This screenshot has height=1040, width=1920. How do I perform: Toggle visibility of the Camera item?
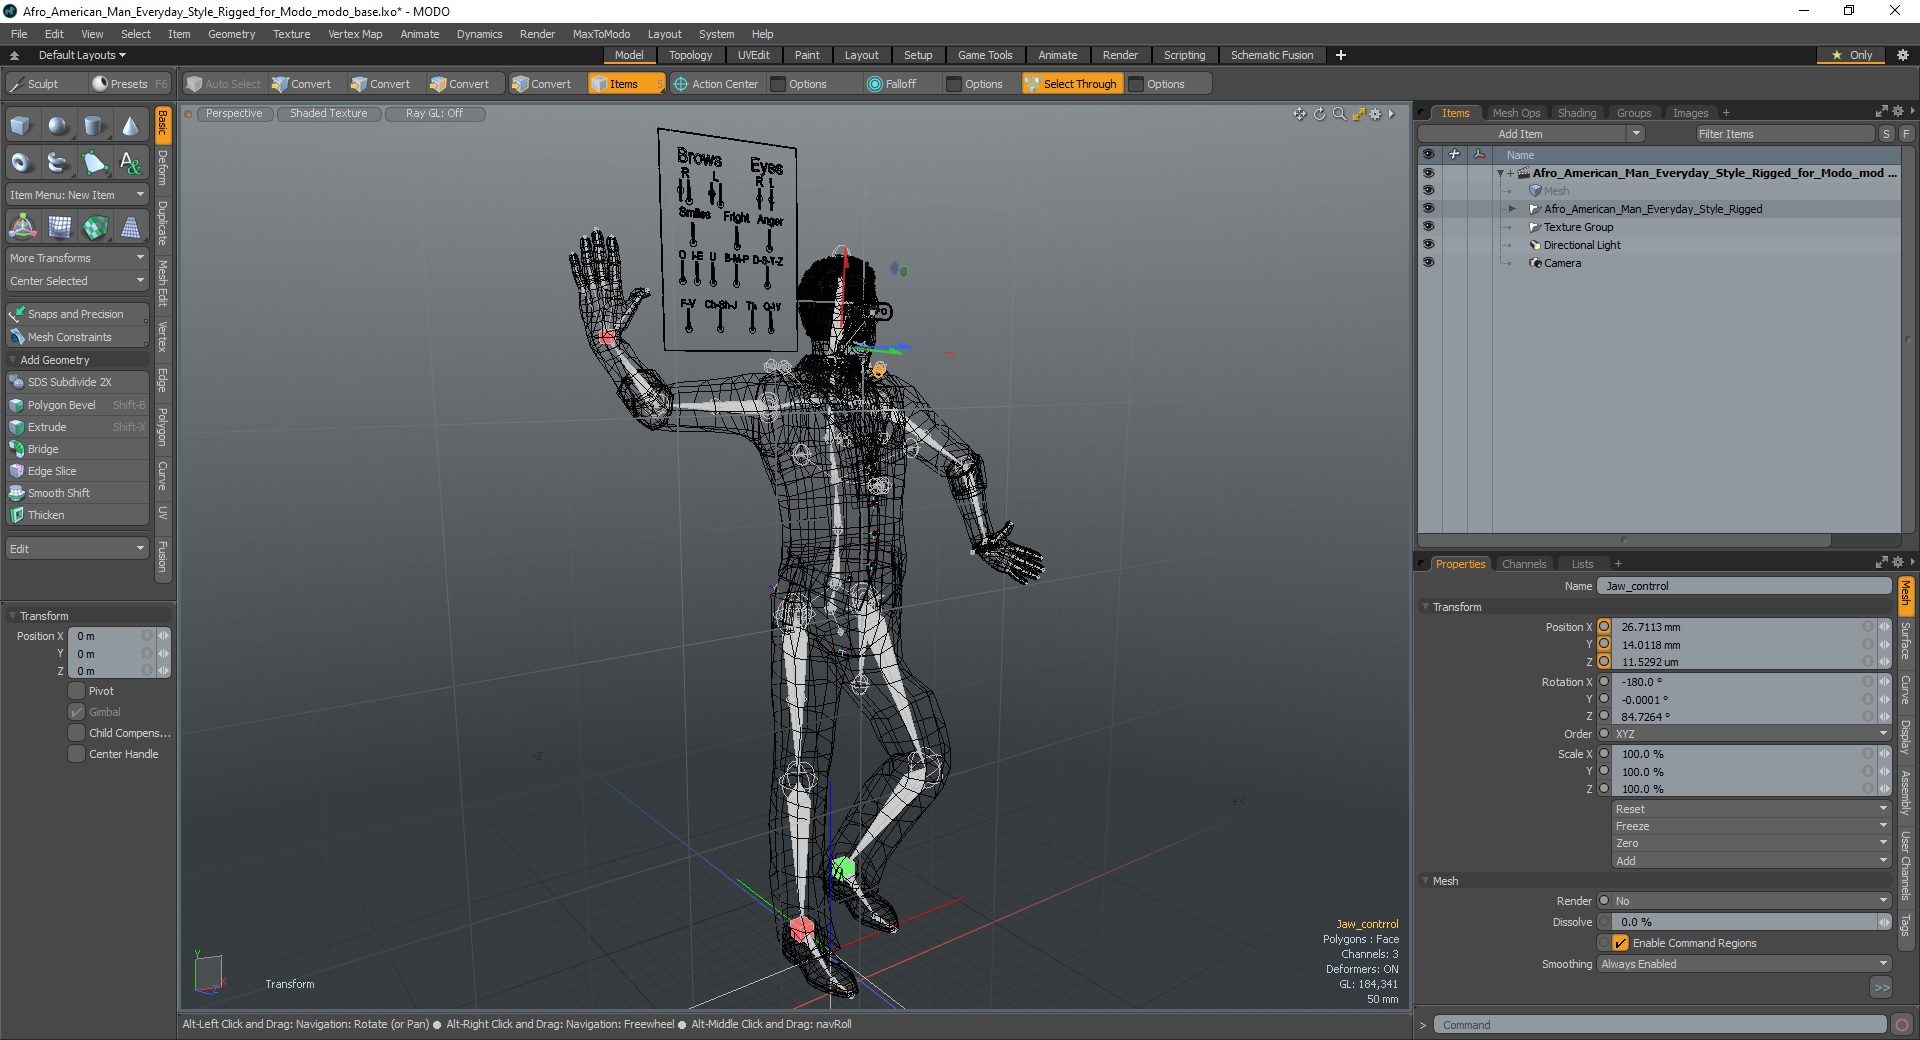(1428, 262)
